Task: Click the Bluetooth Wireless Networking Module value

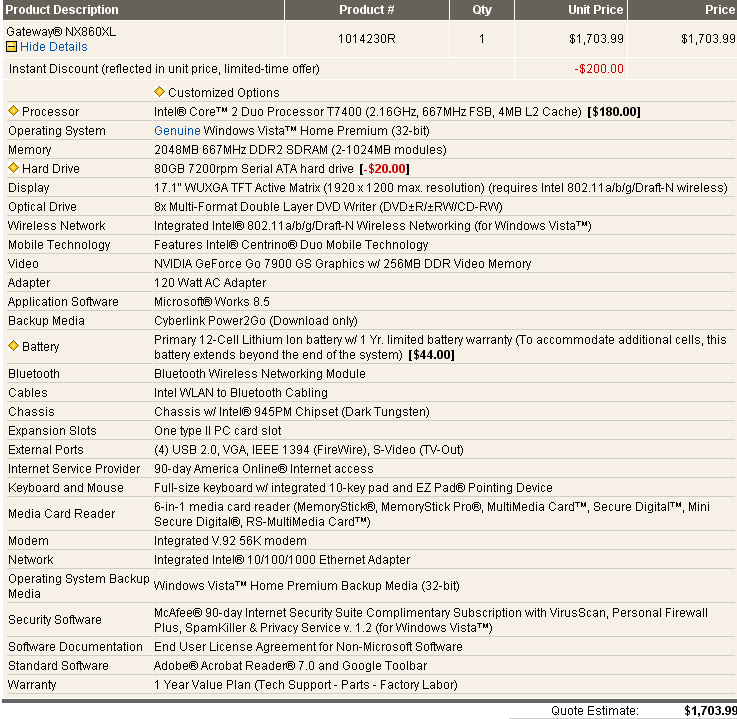Action: [260, 374]
